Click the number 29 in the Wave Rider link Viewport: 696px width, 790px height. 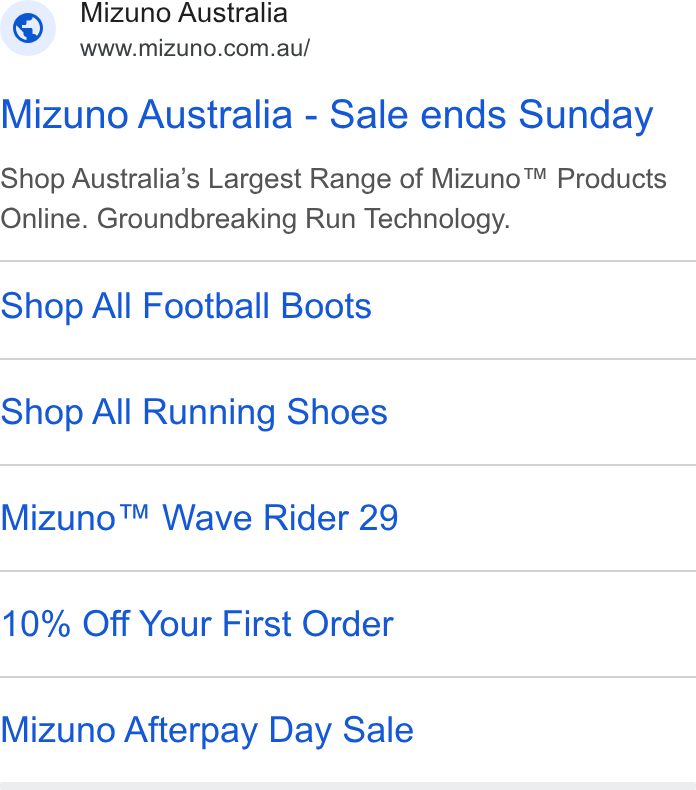click(378, 518)
